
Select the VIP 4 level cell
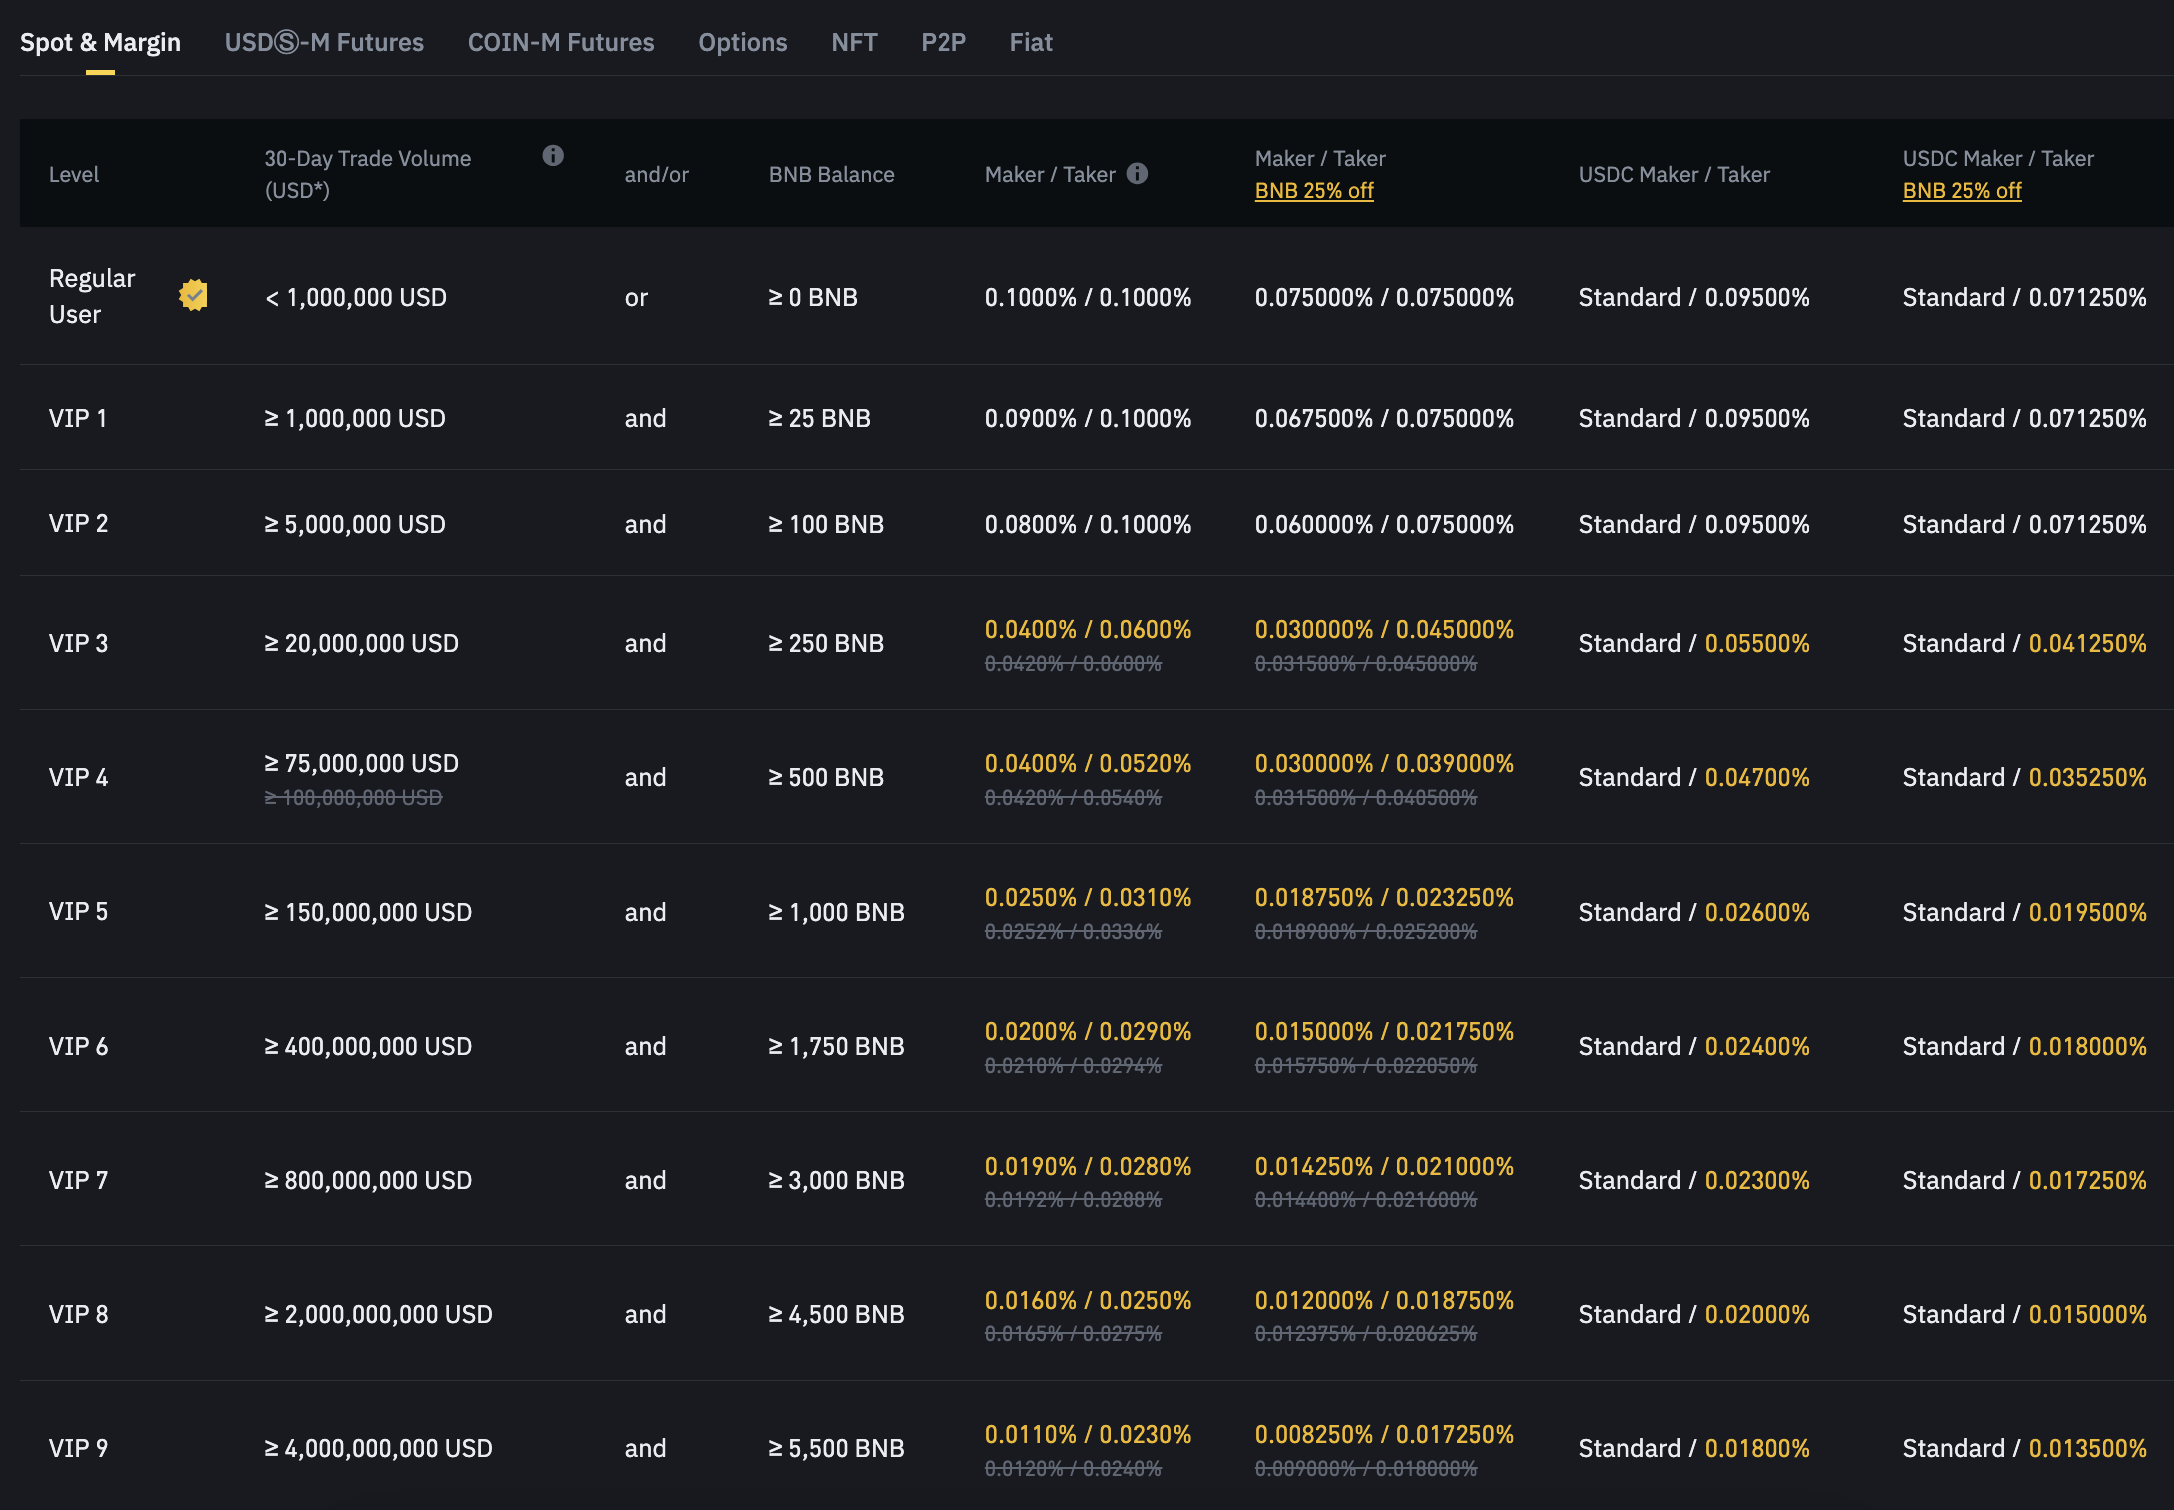[x=78, y=777]
